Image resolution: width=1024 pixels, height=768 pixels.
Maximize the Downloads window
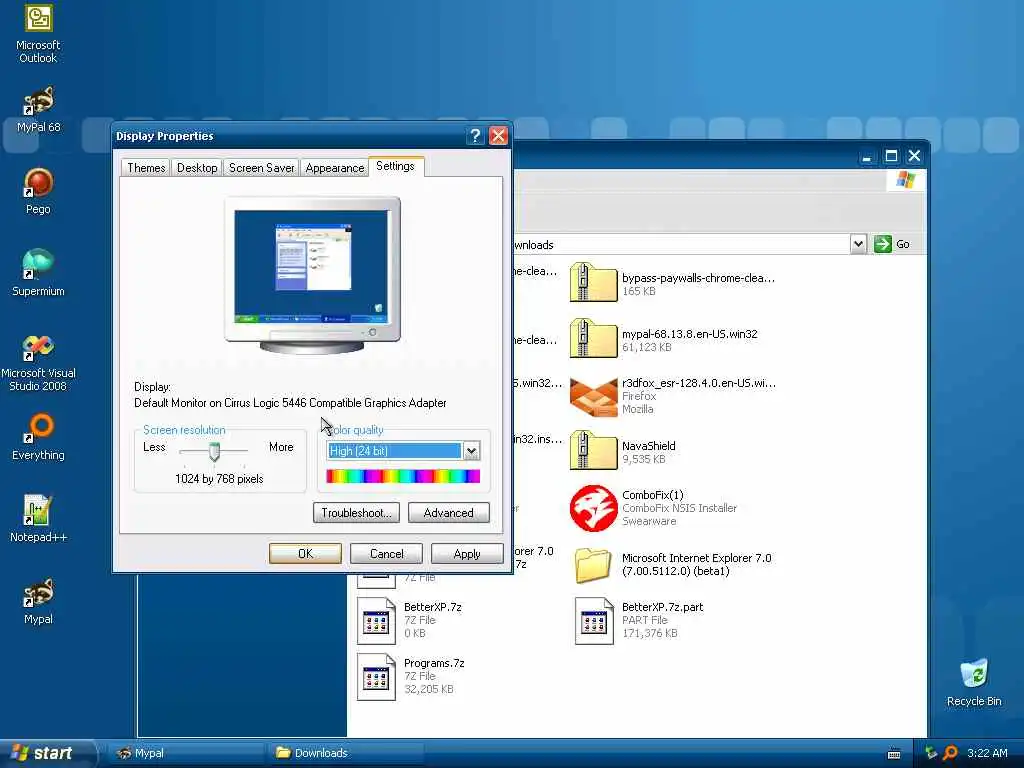tap(891, 156)
